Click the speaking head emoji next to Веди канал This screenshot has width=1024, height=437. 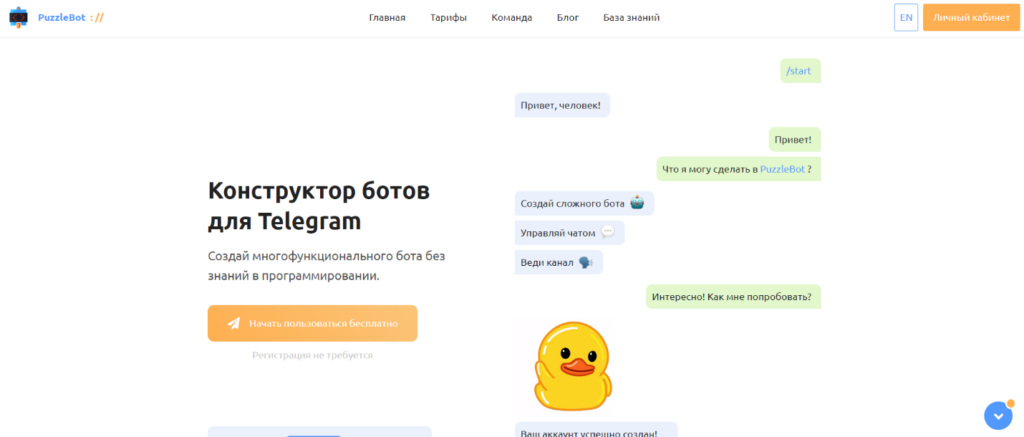click(585, 263)
